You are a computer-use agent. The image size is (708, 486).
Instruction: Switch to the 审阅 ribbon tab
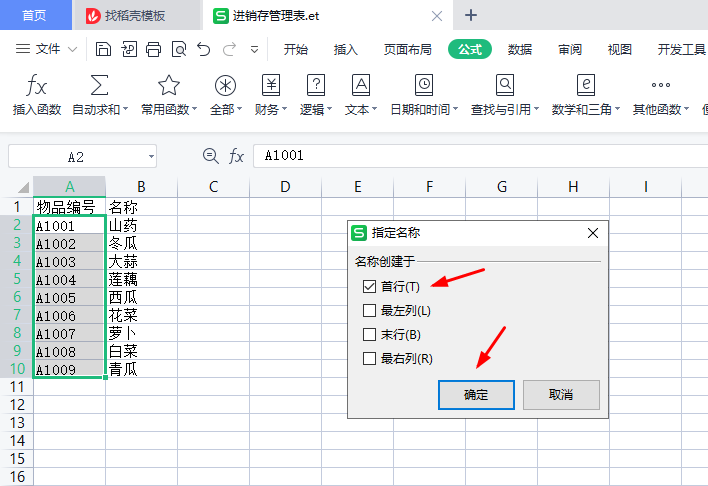tap(570, 49)
